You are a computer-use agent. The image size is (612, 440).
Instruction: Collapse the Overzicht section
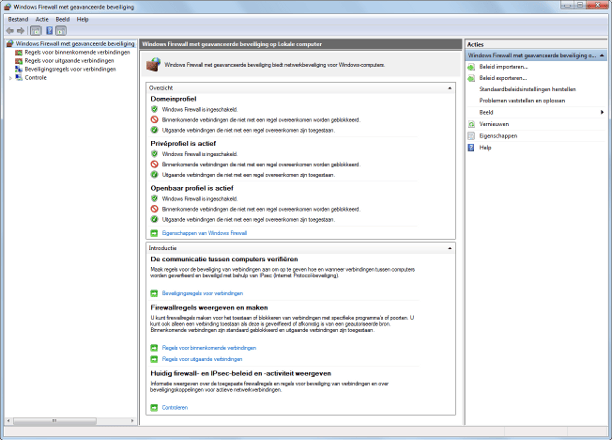[450, 88]
